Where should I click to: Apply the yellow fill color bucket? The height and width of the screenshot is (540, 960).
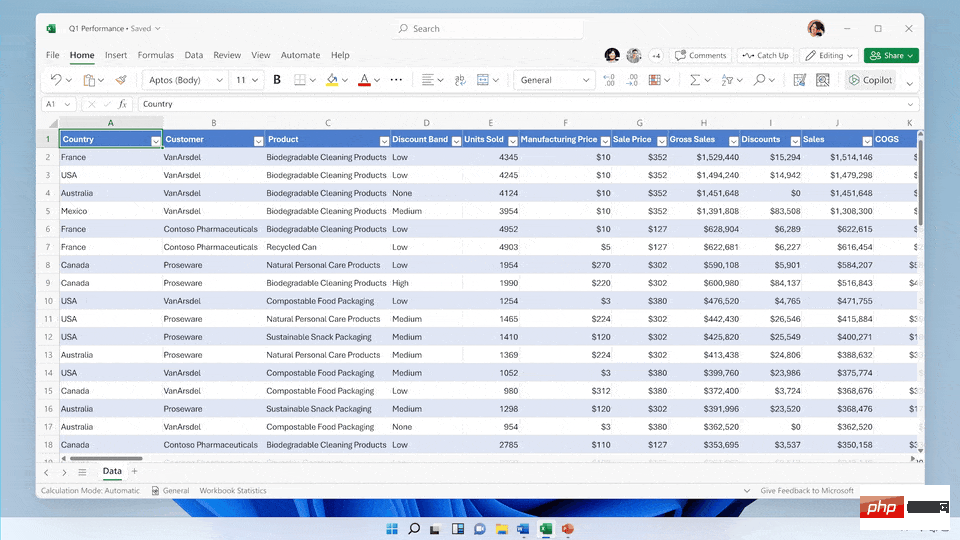(x=332, y=80)
